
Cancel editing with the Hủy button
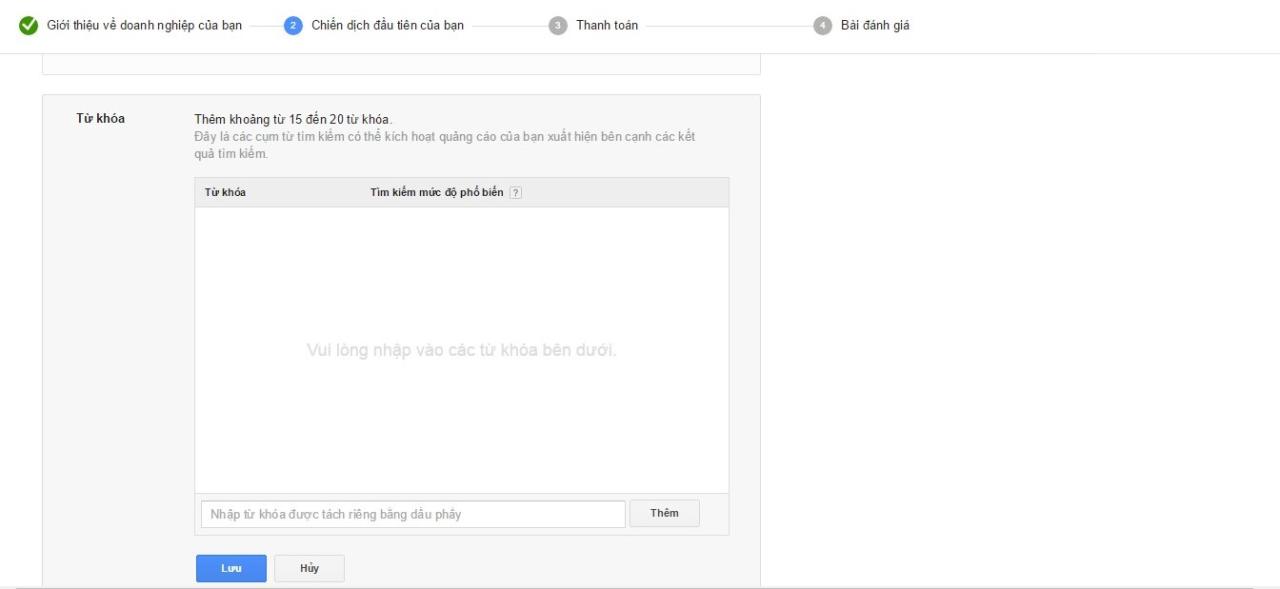click(x=309, y=568)
